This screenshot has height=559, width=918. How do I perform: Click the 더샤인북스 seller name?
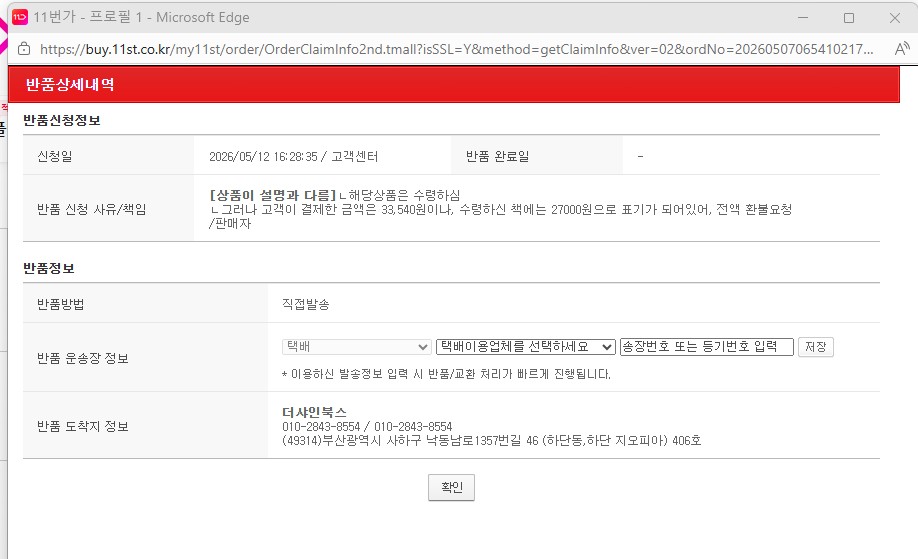pyautogui.click(x=314, y=412)
